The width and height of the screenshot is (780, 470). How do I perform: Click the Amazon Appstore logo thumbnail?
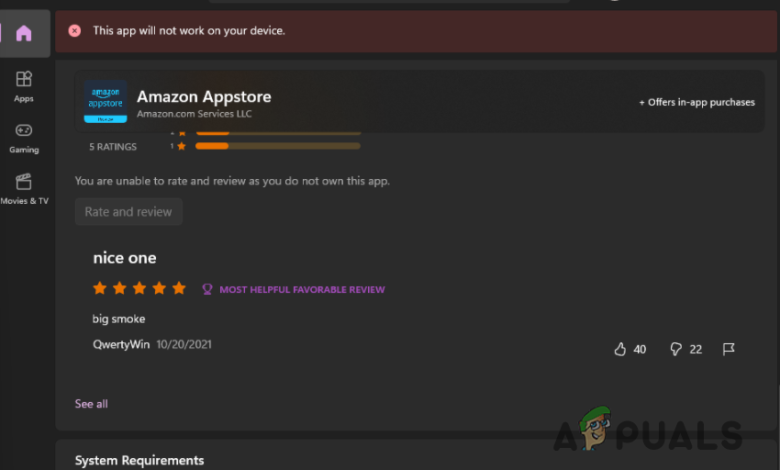[x=105, y=102]
